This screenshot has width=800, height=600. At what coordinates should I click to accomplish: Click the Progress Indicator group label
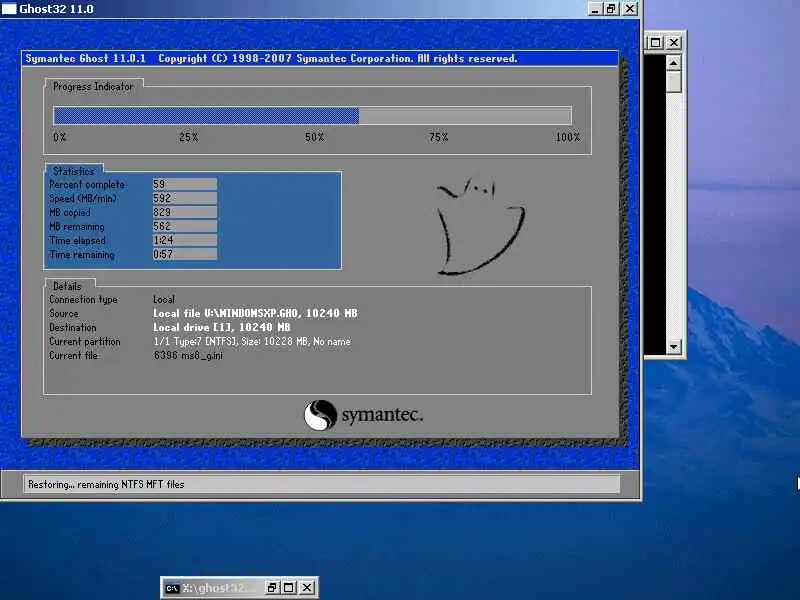point(93,87)
